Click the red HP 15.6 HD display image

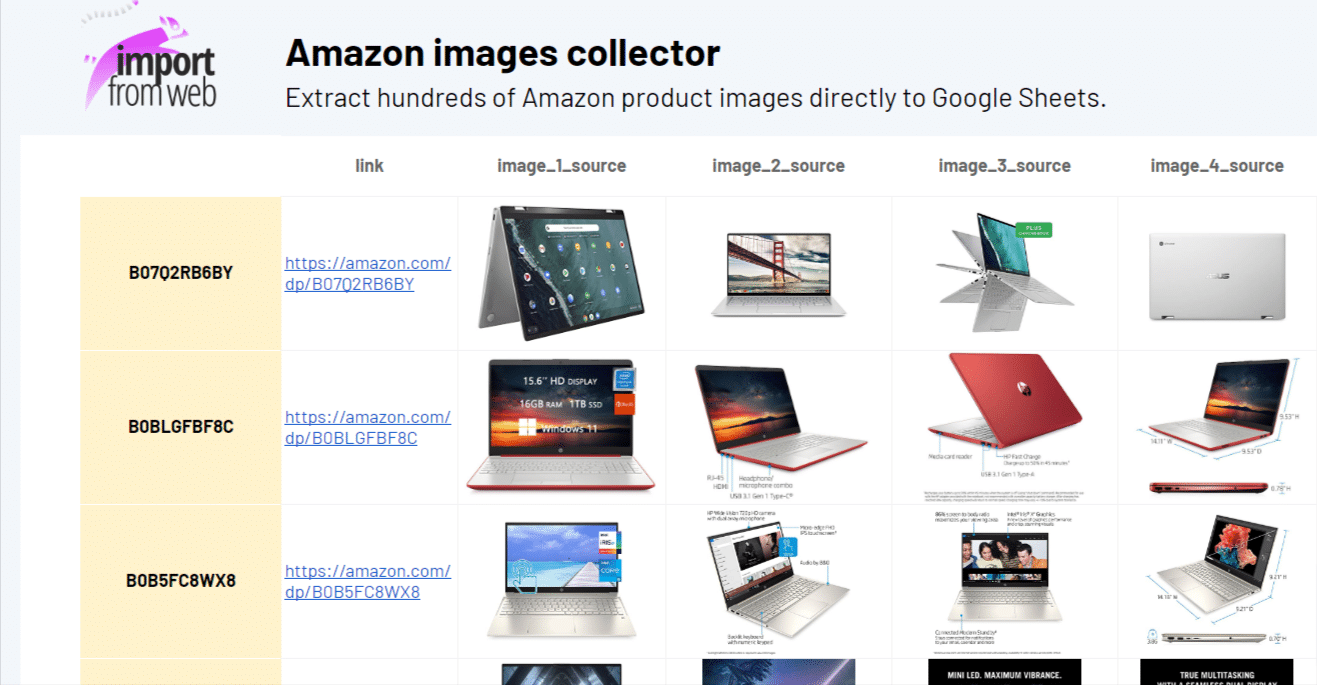tap(561, 426)
